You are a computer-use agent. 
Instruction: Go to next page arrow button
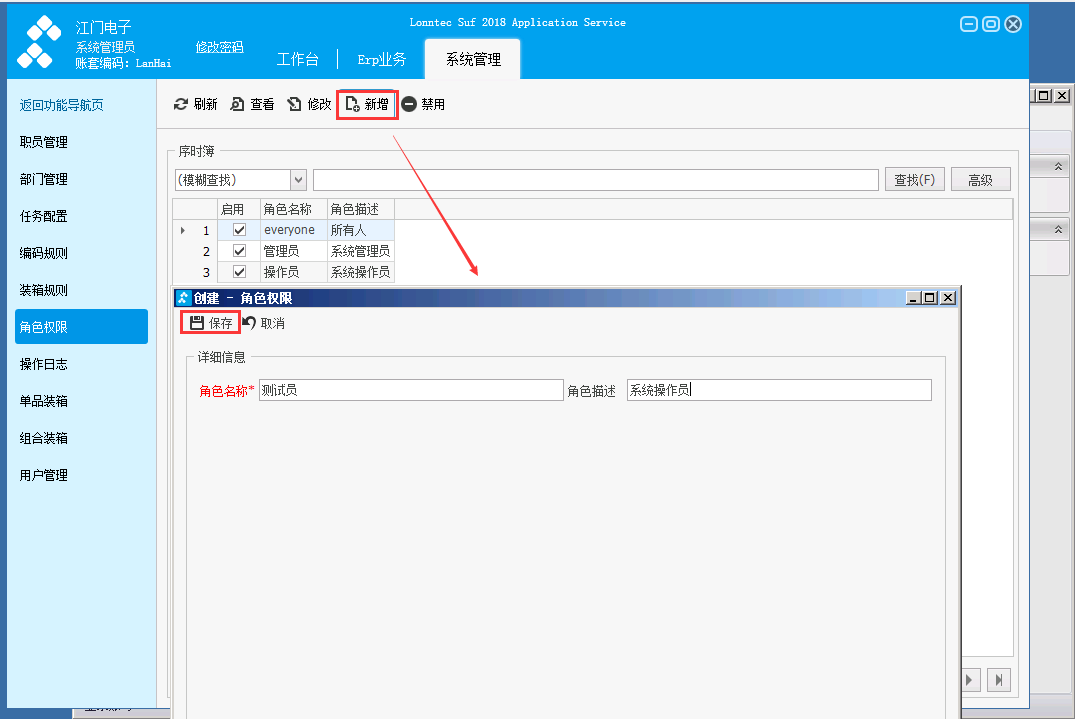click(969, 680)
